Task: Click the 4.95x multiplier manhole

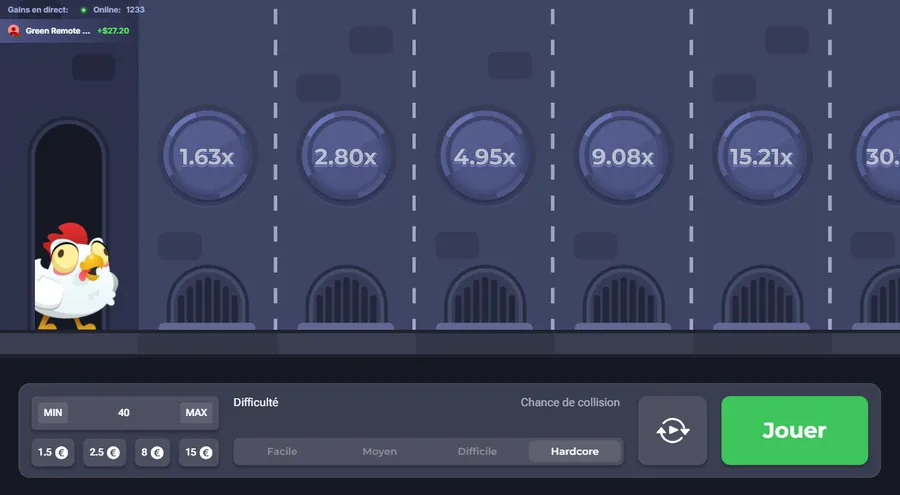Action: (484, 156)
